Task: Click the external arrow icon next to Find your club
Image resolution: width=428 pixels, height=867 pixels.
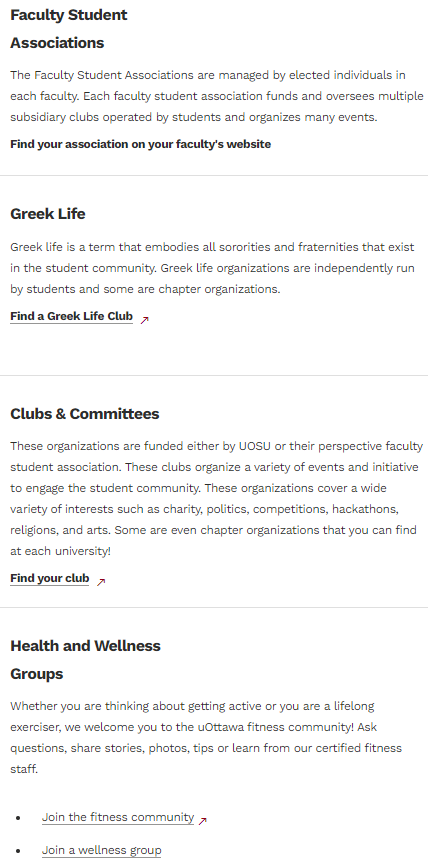Action: (101, 582)
